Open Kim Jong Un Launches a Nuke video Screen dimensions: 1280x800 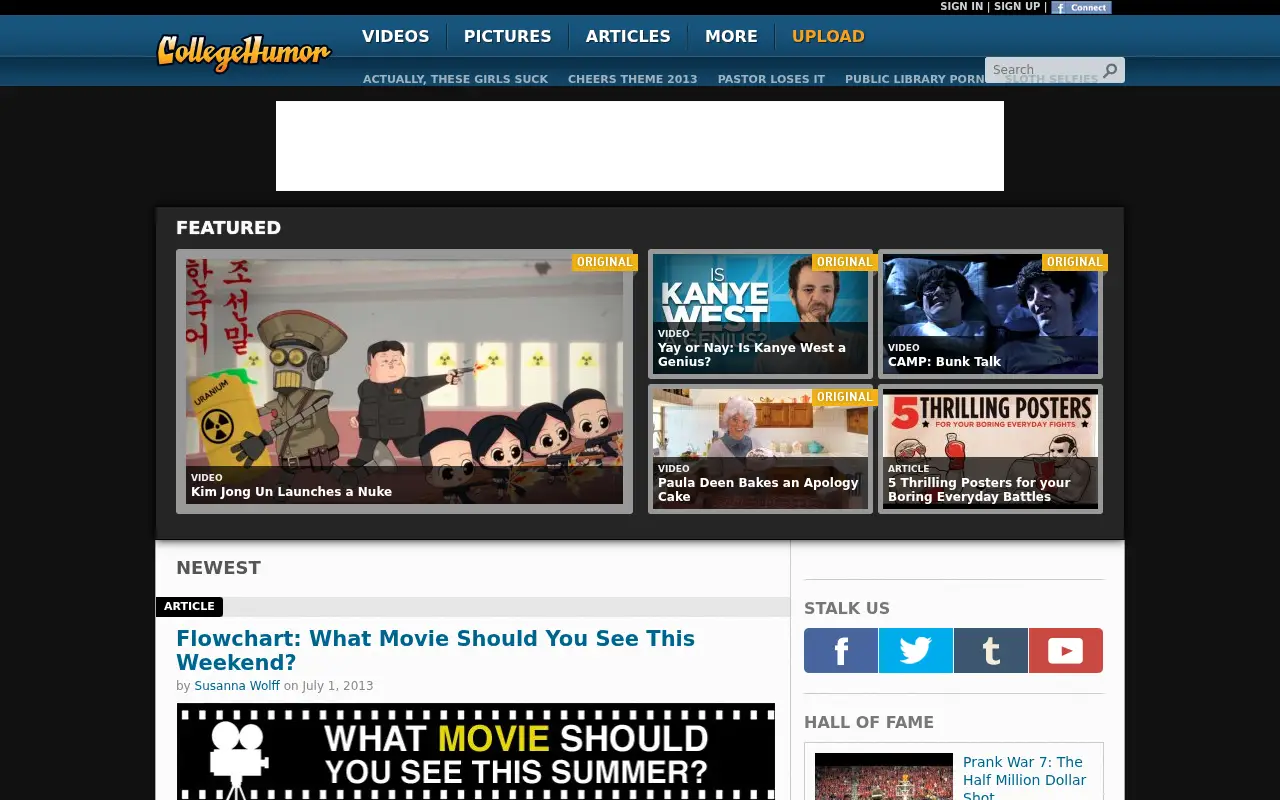(x=404, y=381)
